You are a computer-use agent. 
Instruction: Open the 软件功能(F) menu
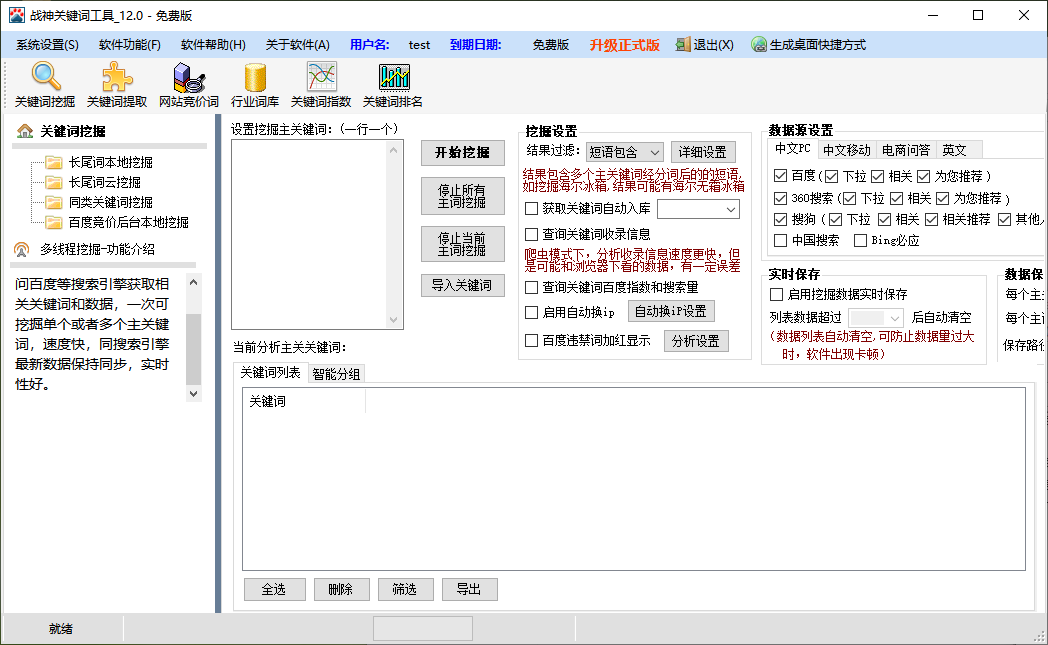click(130, 45)
